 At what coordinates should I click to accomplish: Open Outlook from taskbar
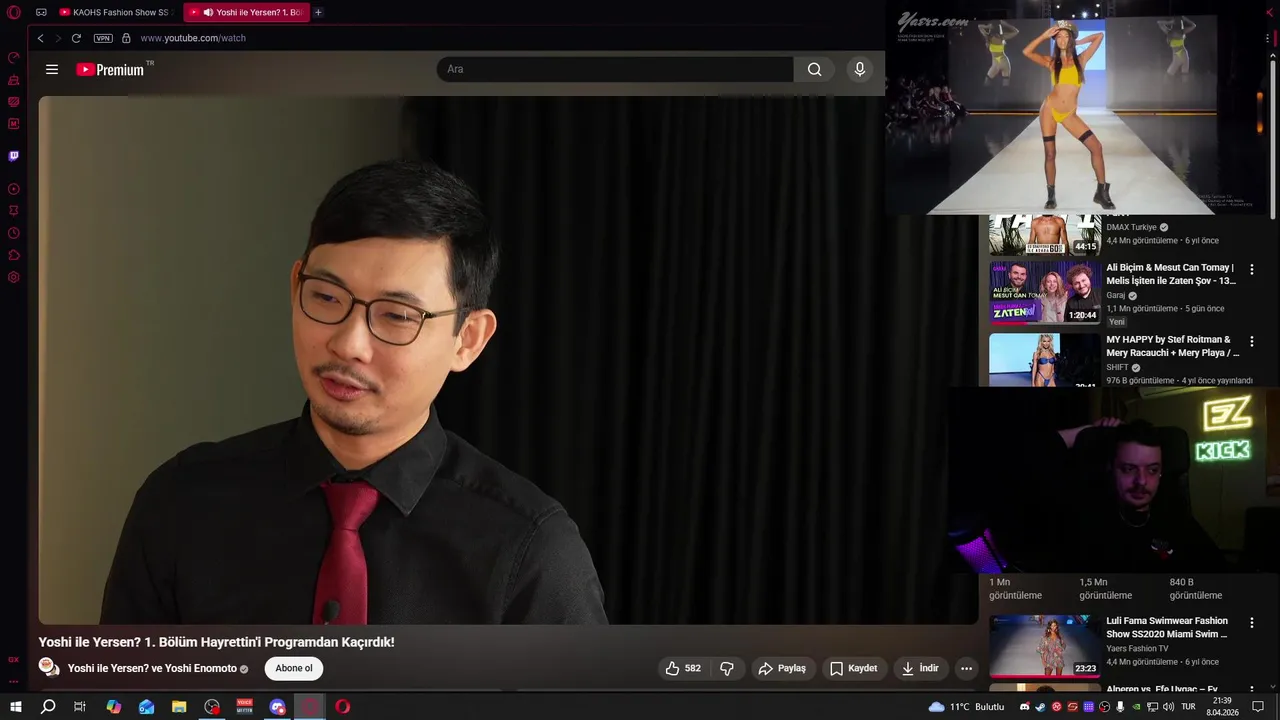[x=146, y=707]
